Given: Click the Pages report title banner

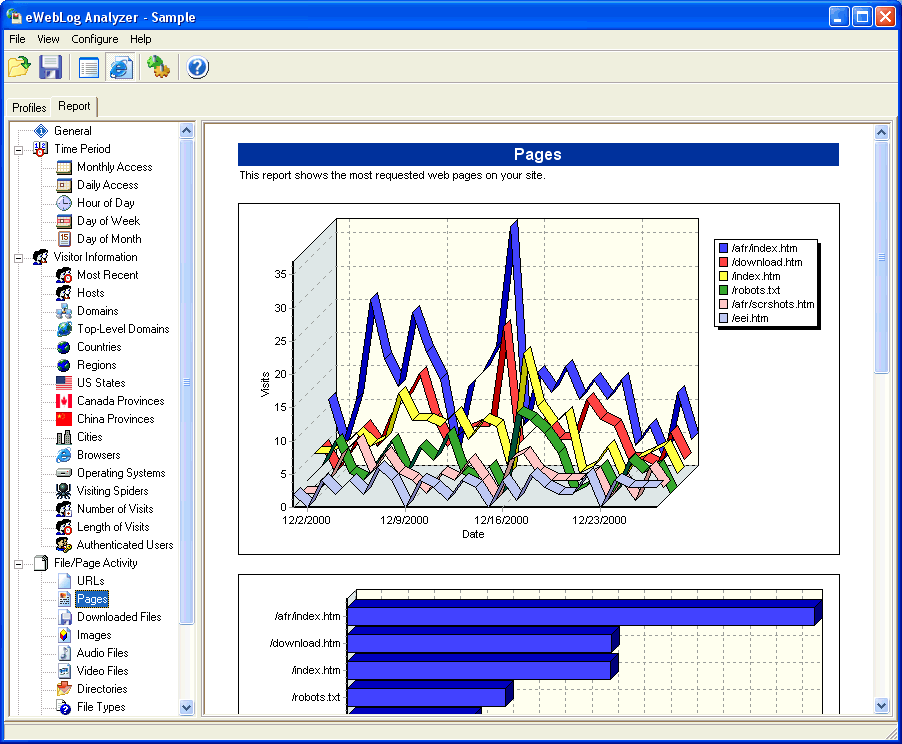Looking at the screenshot, I should coord(538,154).
